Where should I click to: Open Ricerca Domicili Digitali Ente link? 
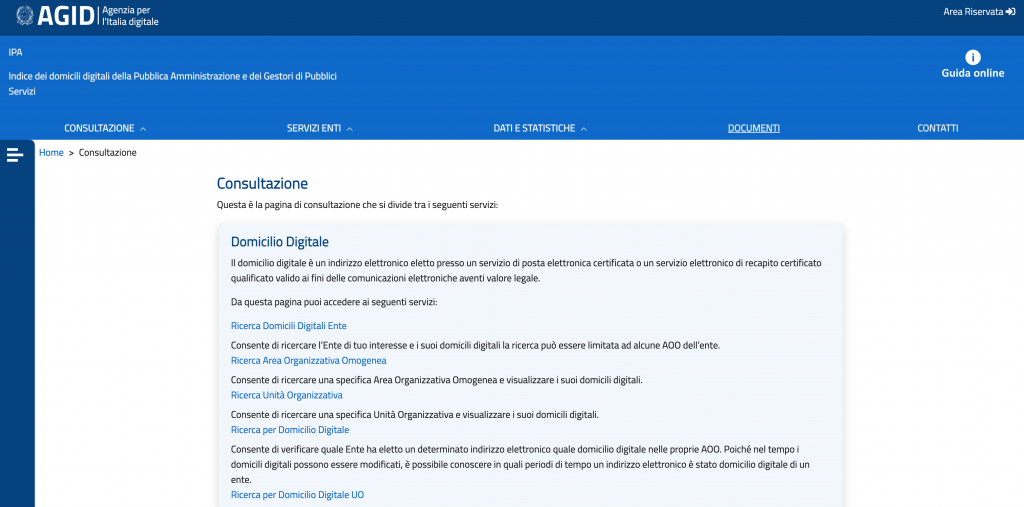click(x=288, y=326)
